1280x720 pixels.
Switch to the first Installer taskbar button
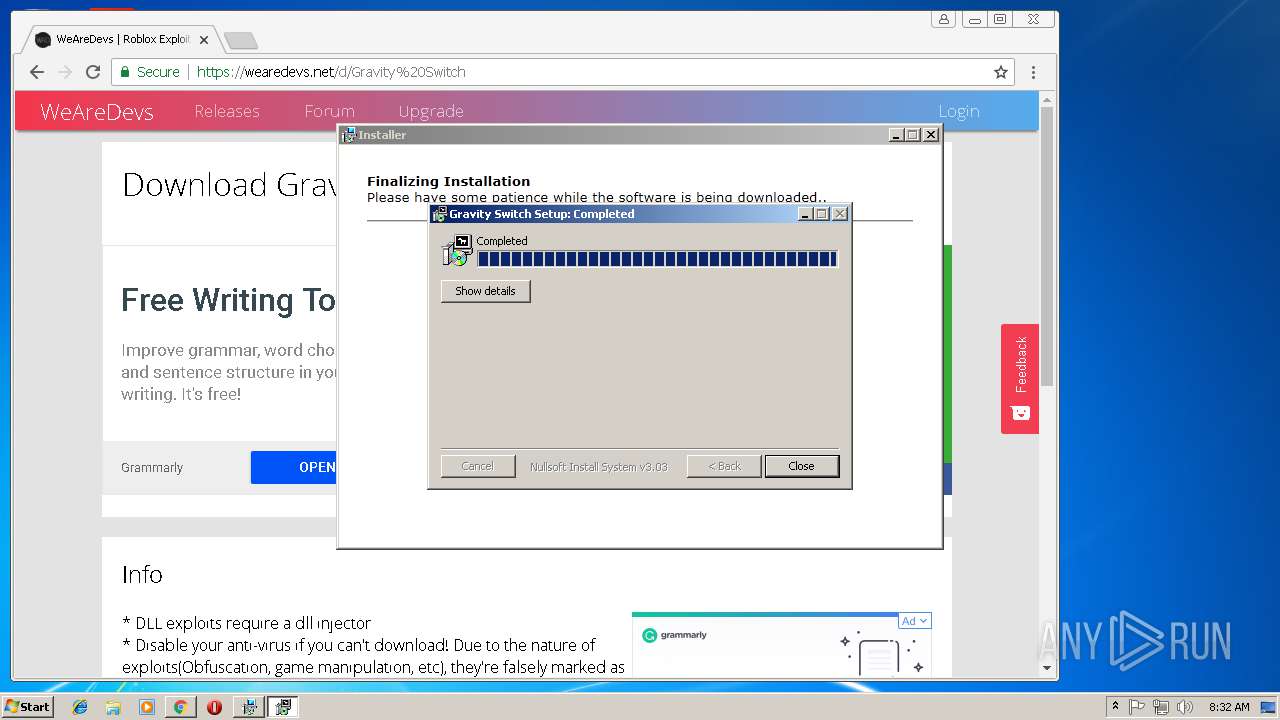249,707
